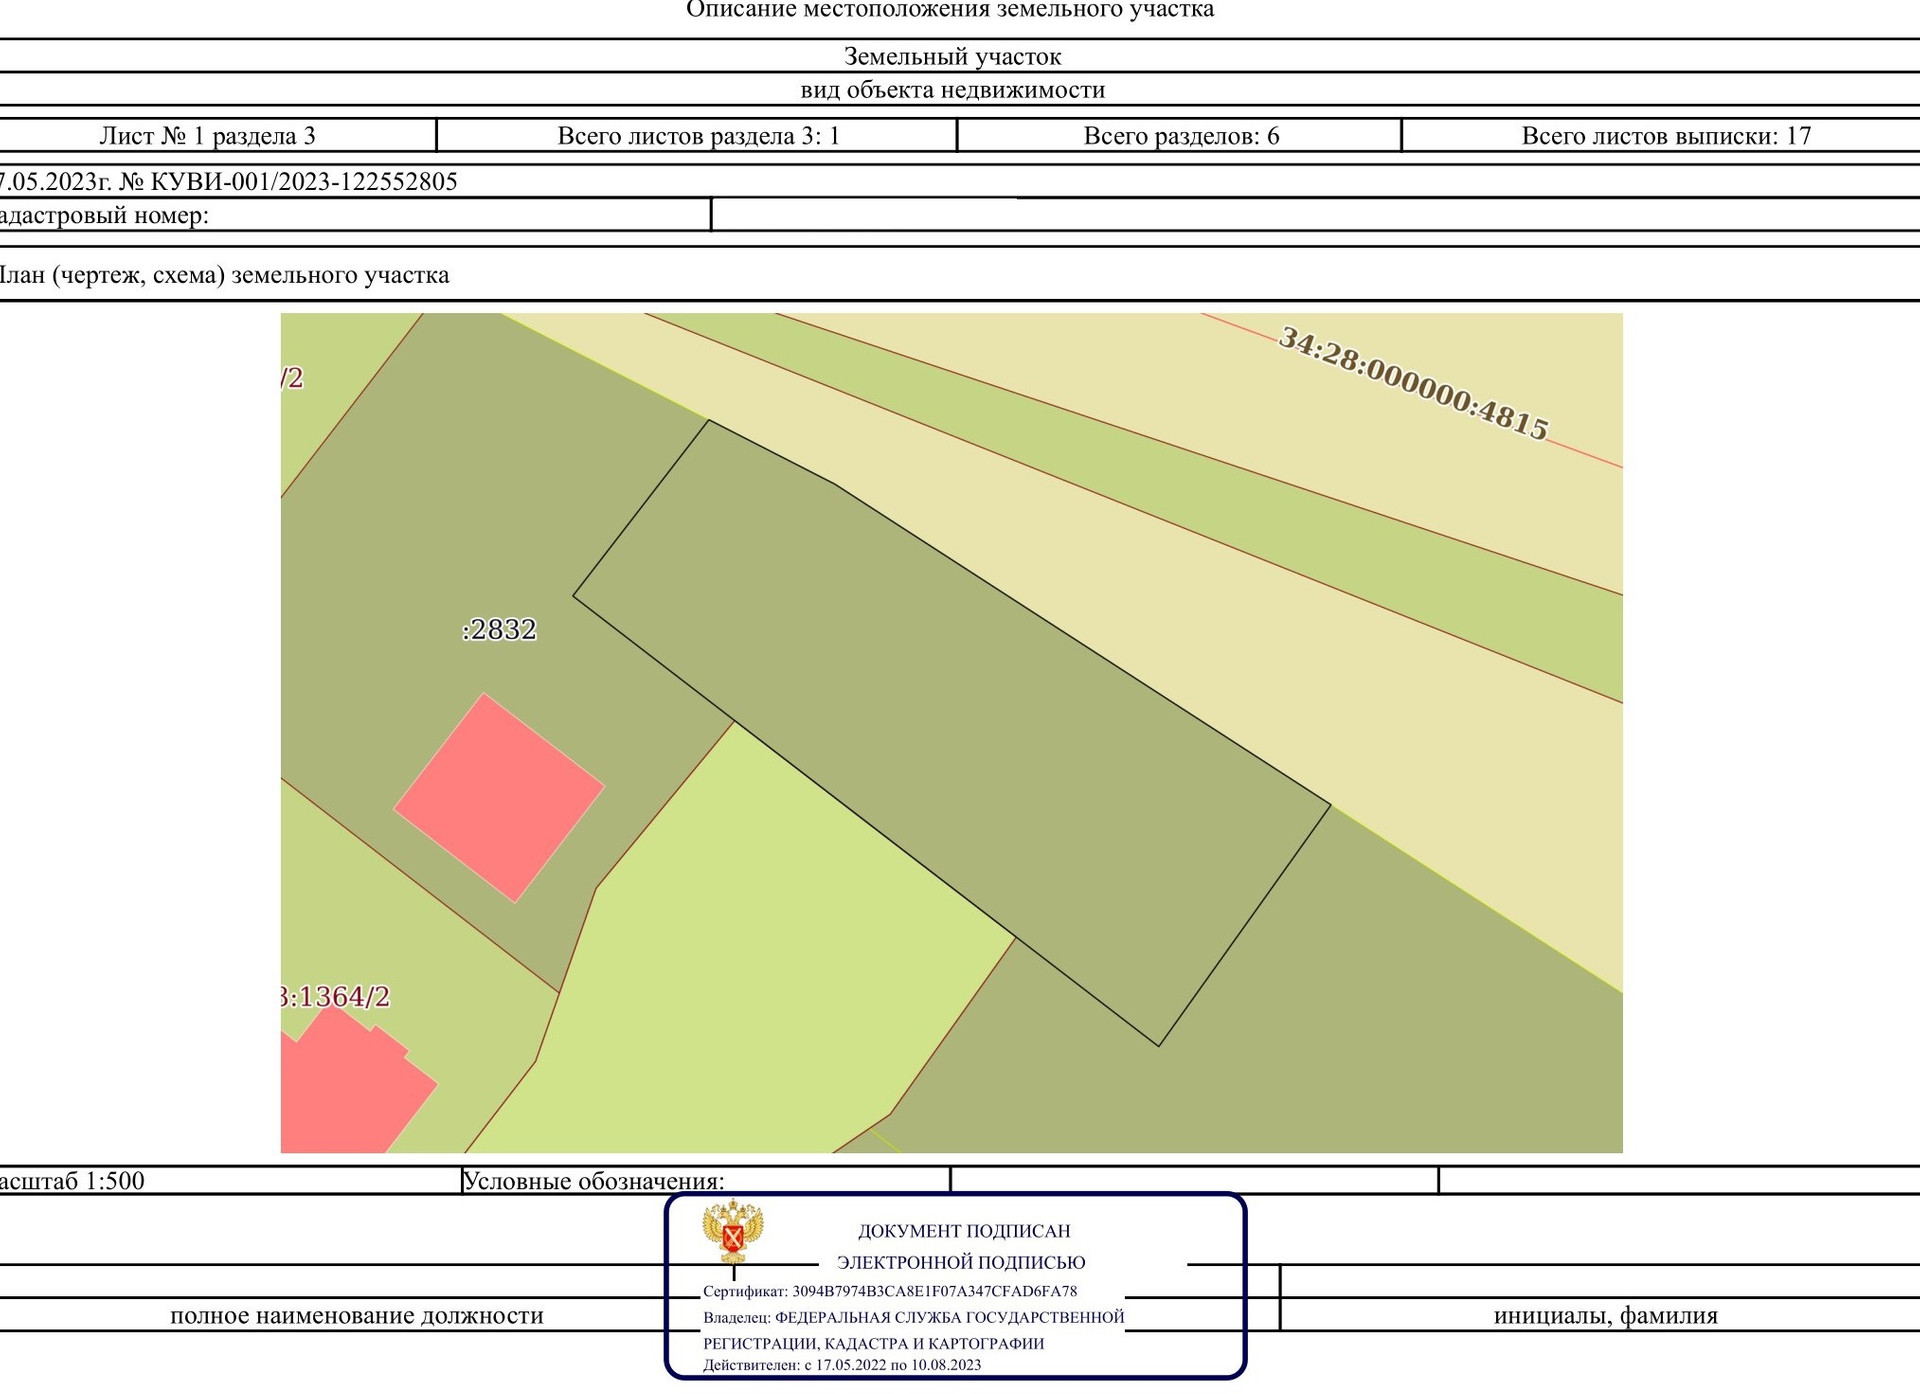Click the :1364/2 parcel label
This screenshot has height=1394, width=1920.
click(335, 997)
